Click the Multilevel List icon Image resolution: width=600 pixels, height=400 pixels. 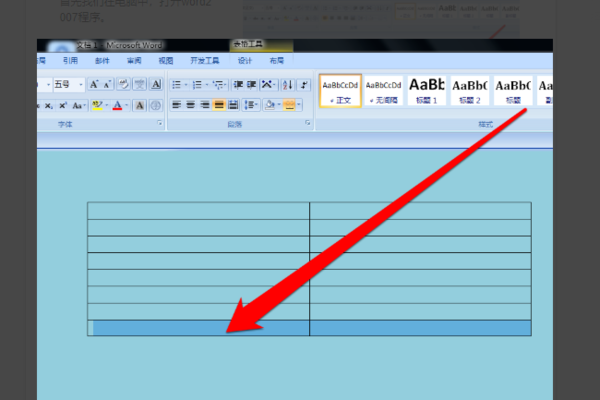(x=218, y=85)
